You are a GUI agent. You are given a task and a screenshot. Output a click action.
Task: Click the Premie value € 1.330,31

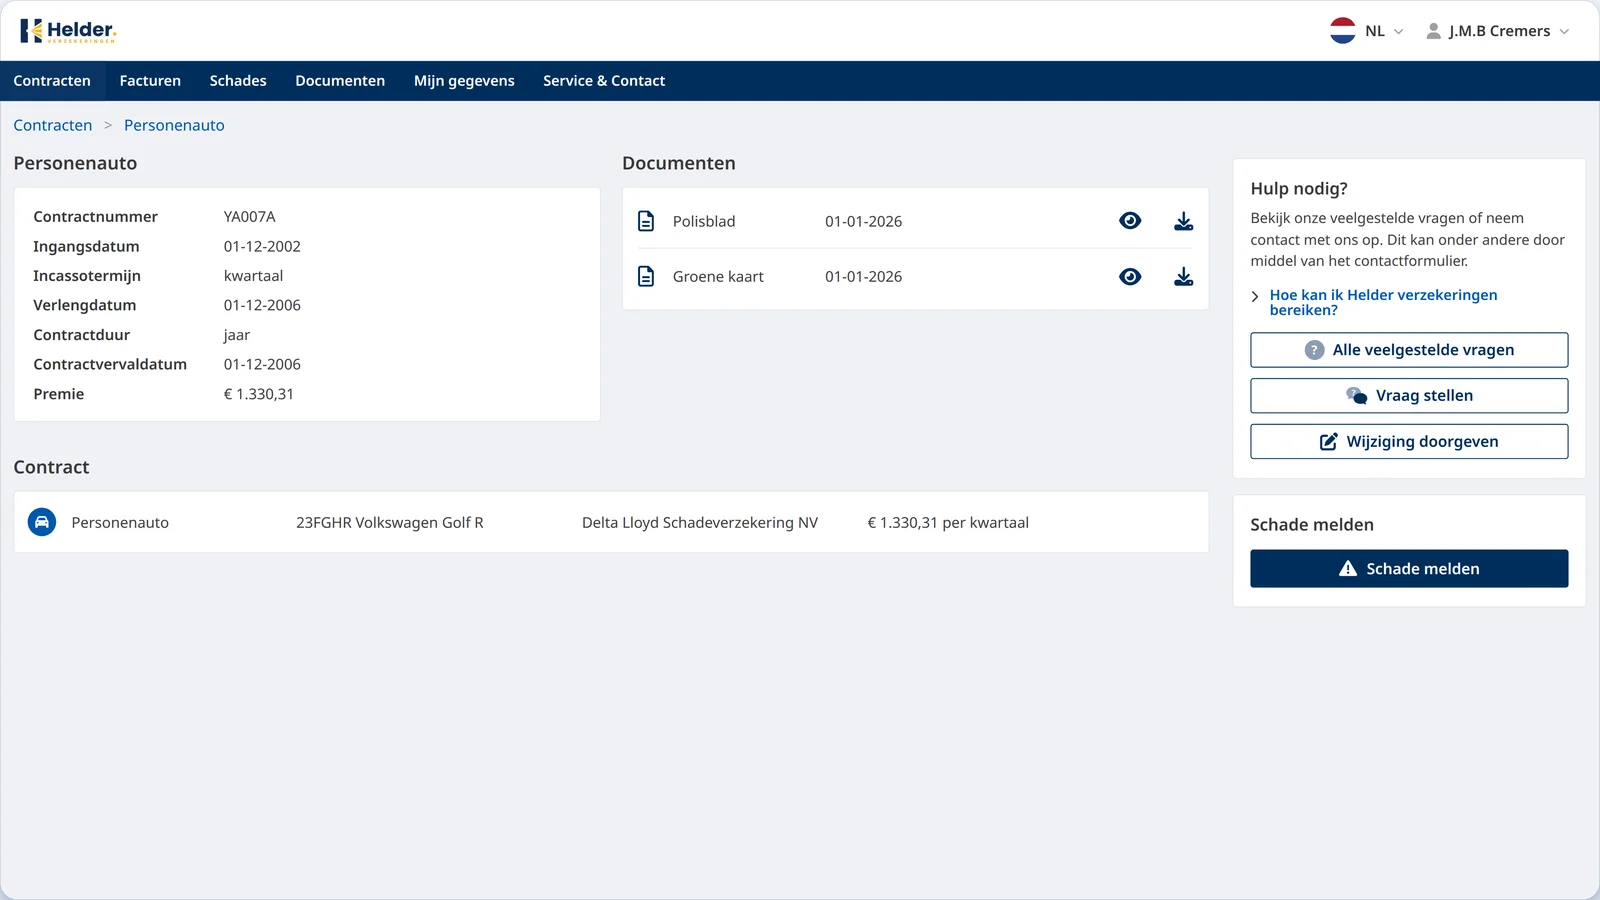[x=258, y=394]
